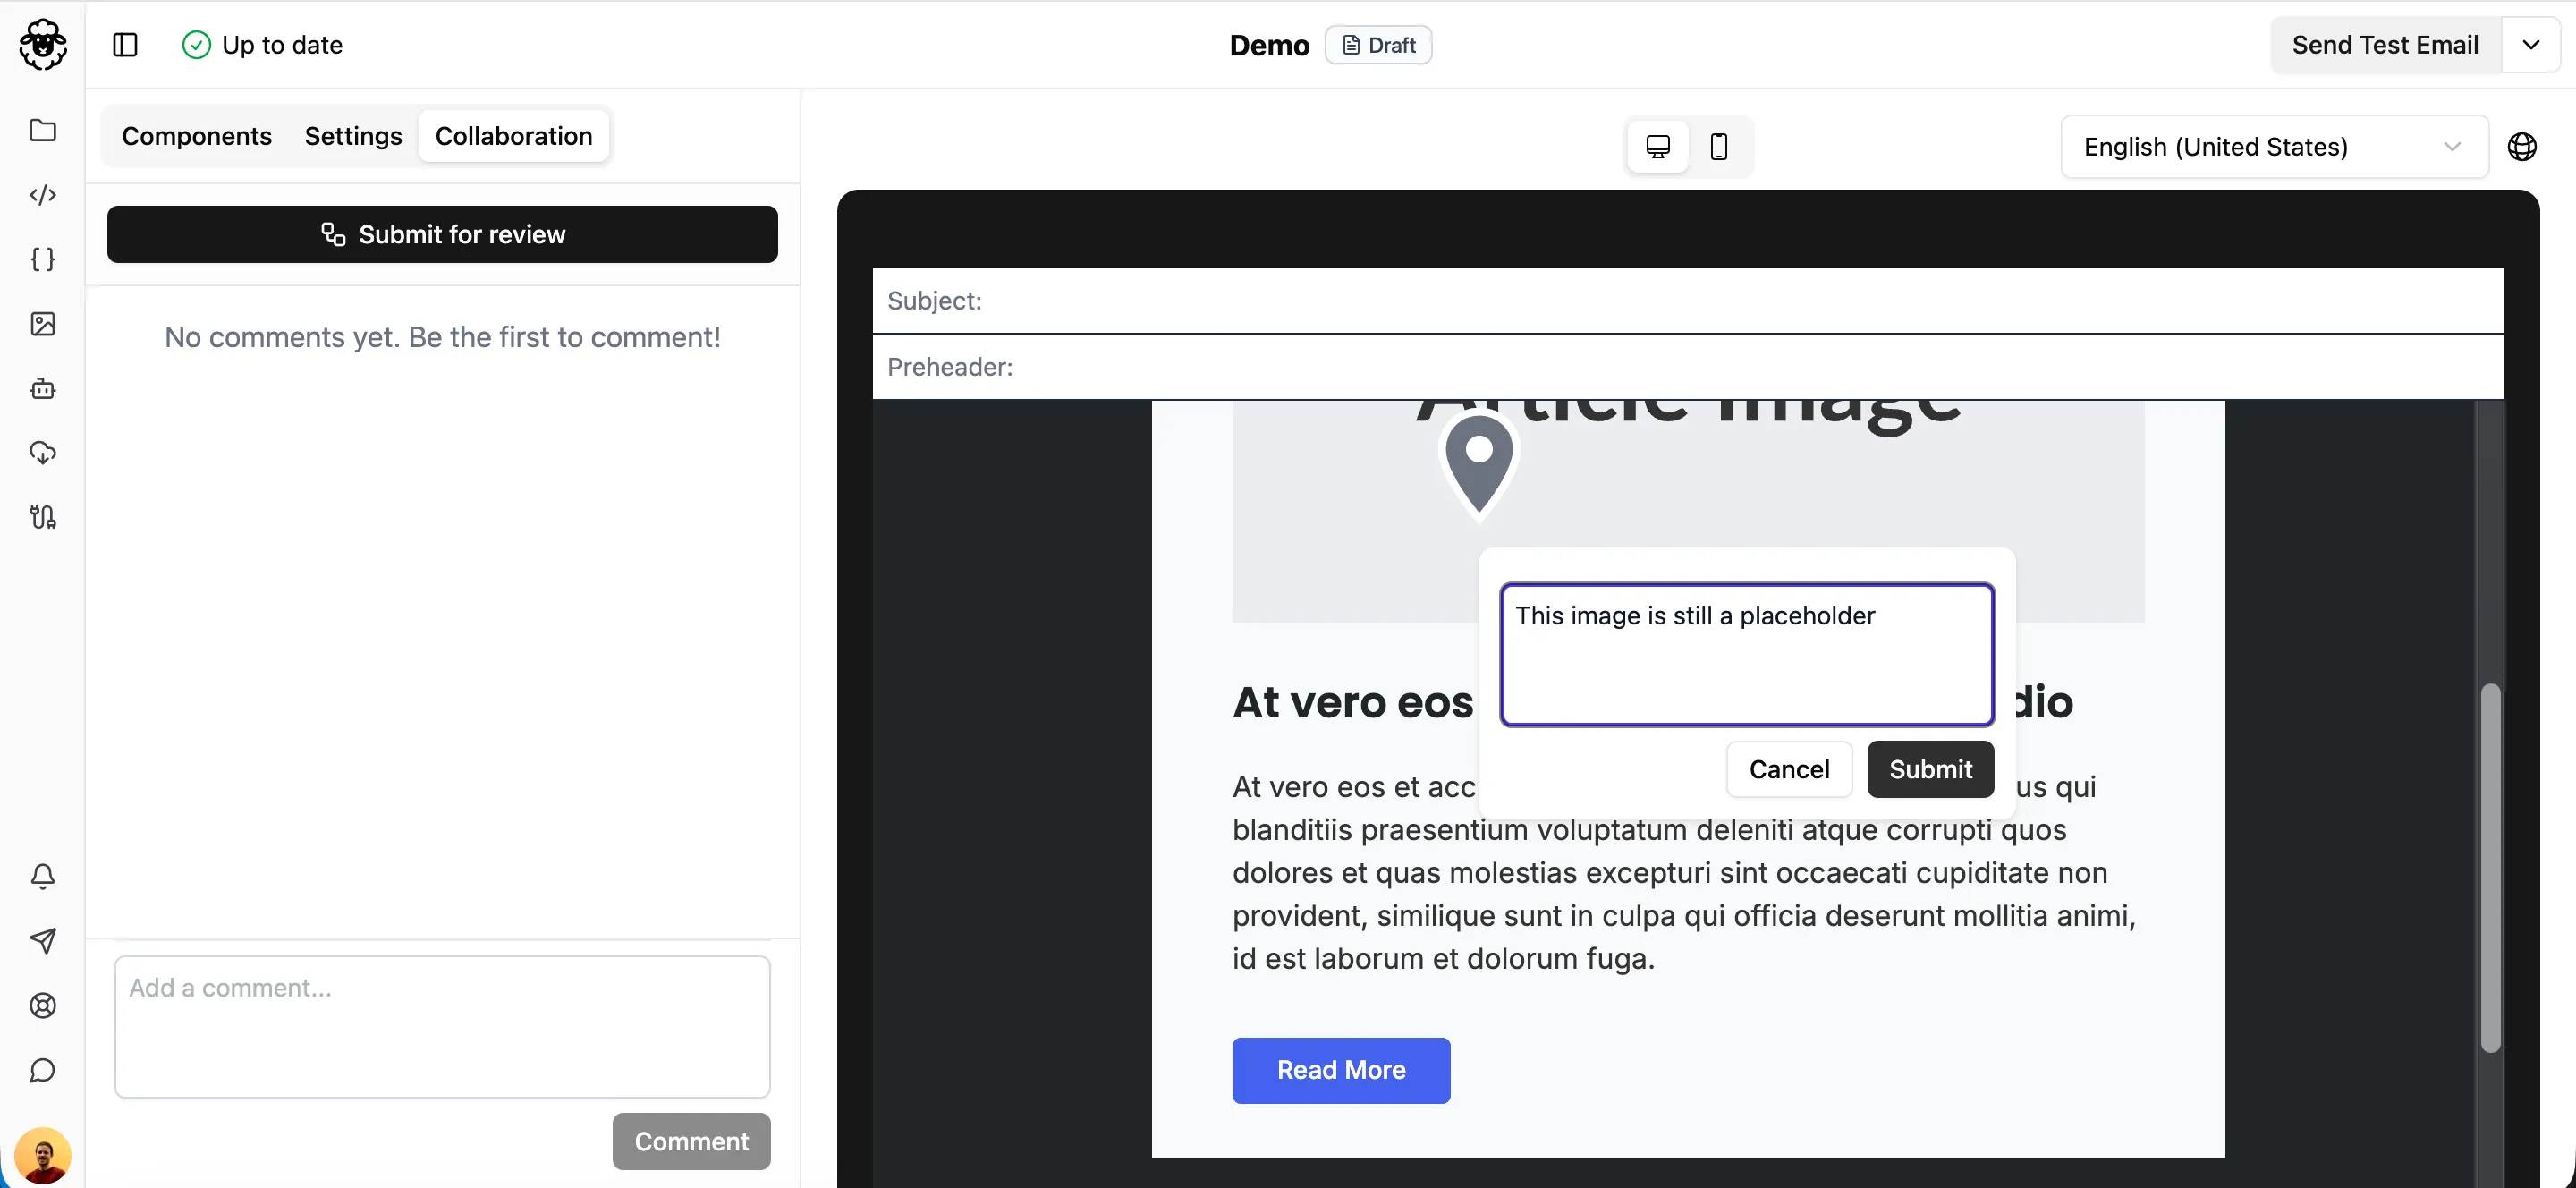This screenshot has width=2576, height=1188.
Task: Open the chat bubble icon at bottom left
Action: tap(43, 1070)
